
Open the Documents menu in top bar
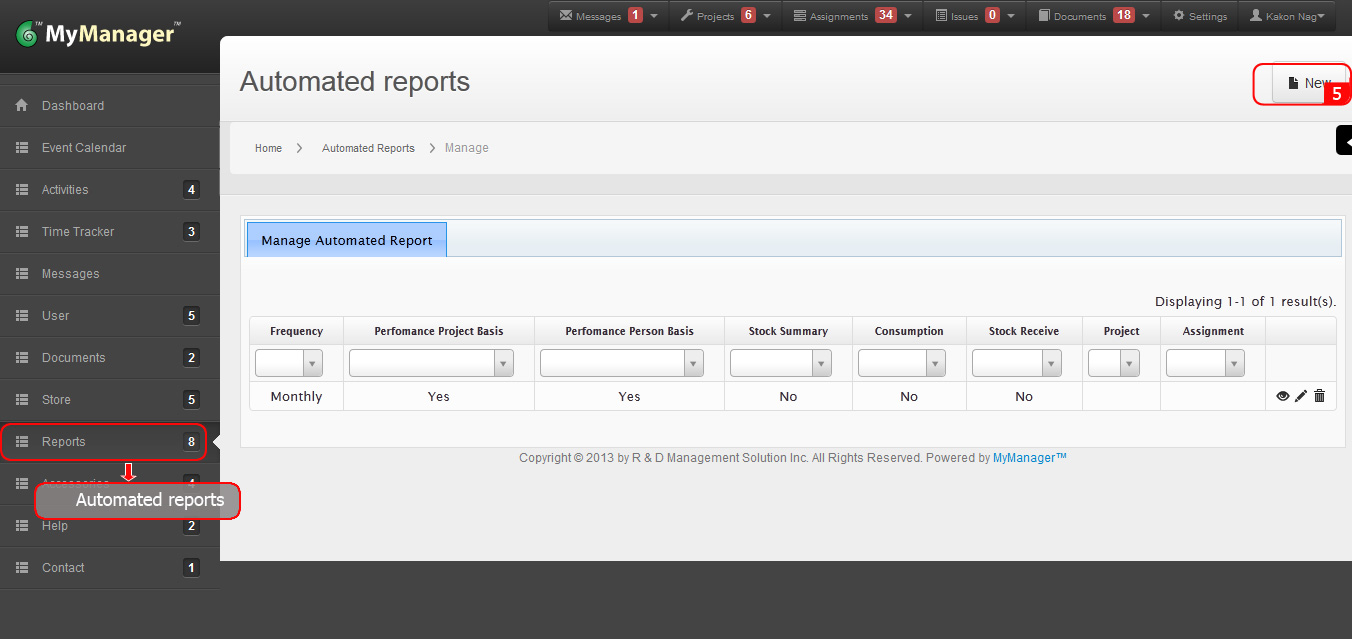tap(1079, 16)
